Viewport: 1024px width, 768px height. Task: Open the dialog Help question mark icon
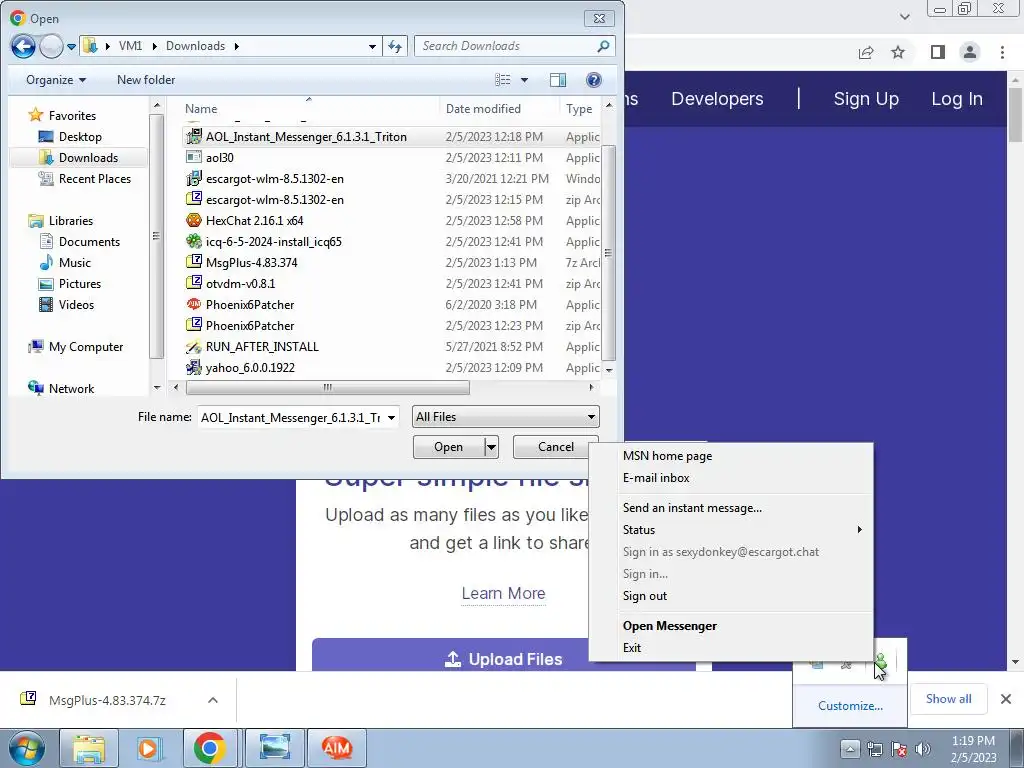[x=594, y=80]
